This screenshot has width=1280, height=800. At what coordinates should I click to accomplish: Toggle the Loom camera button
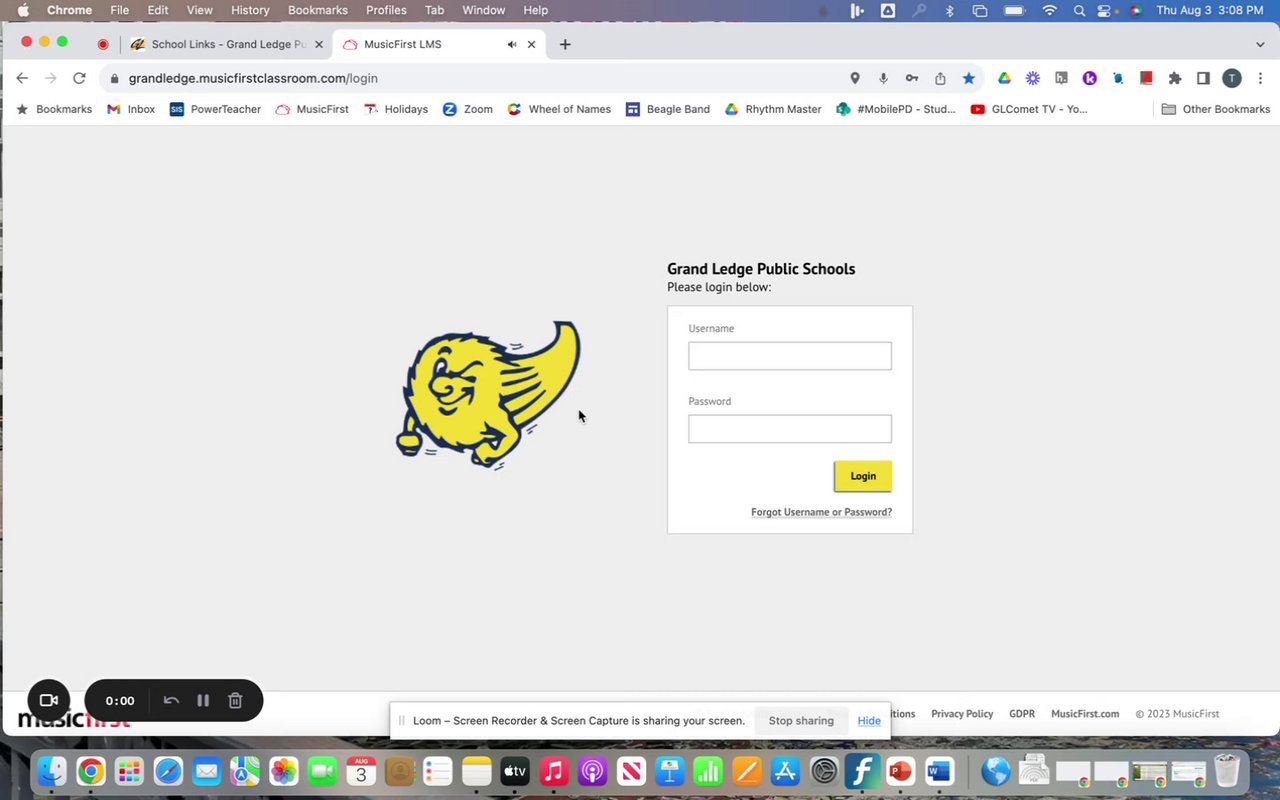point(48,700)
